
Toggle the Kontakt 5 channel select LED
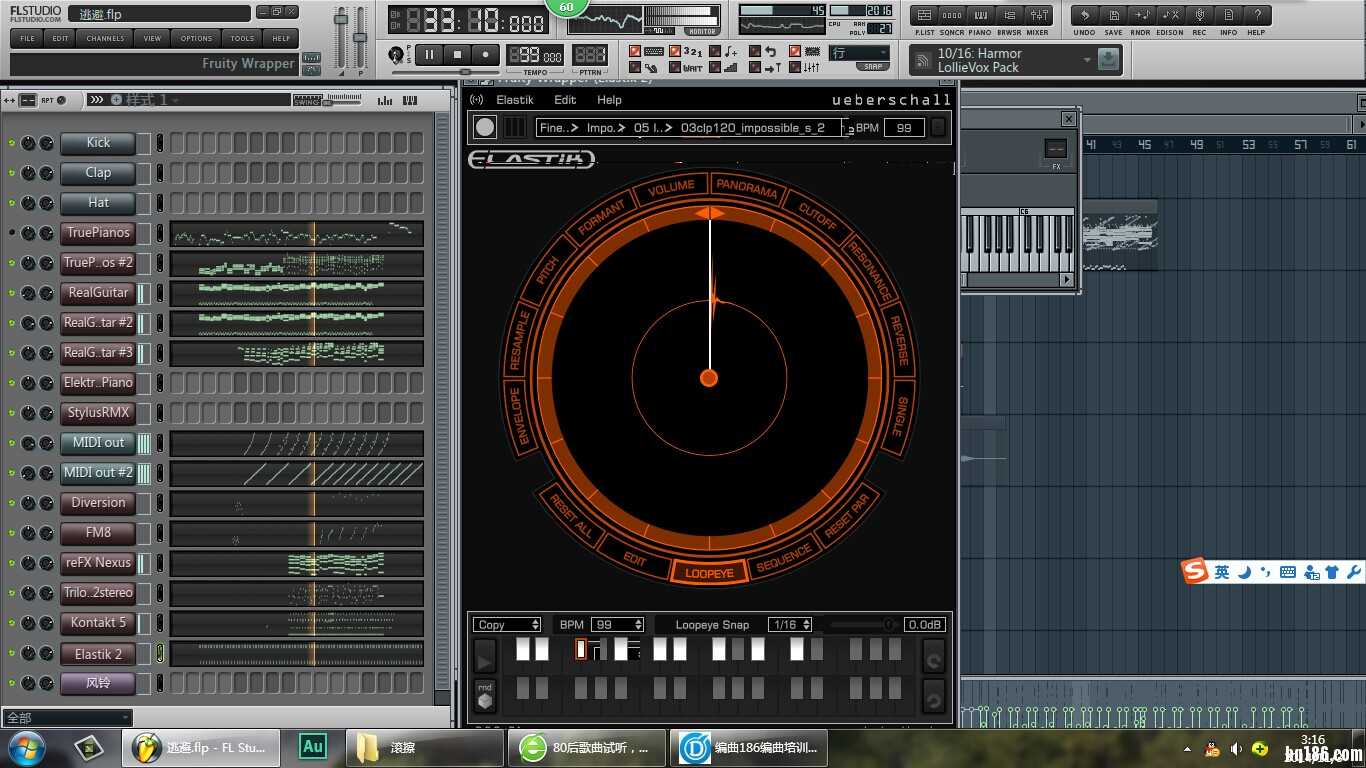(x=159, y=623)
